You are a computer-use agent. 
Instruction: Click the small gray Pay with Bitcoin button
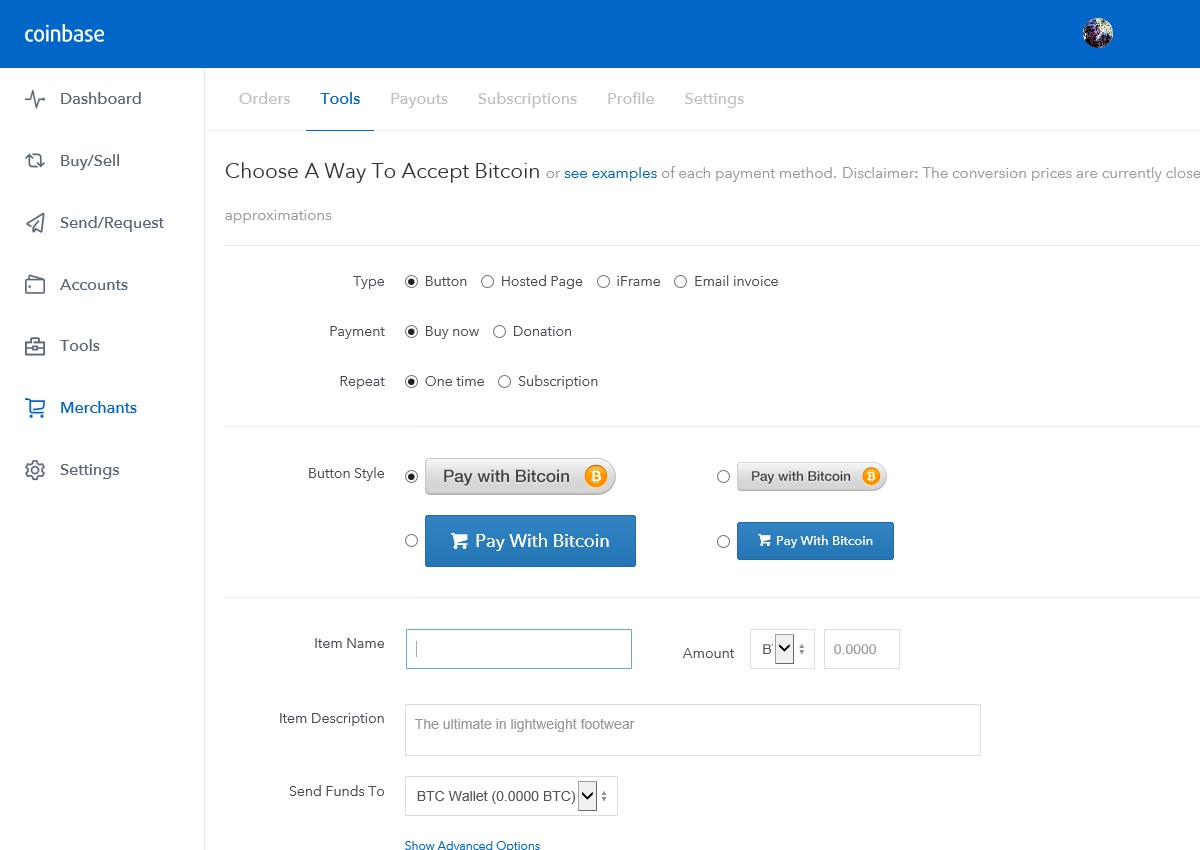[812, 477]
